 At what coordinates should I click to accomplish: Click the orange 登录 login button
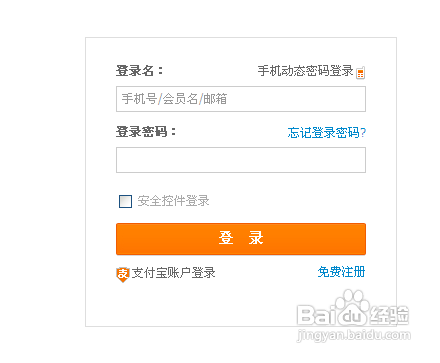(241, 239)
